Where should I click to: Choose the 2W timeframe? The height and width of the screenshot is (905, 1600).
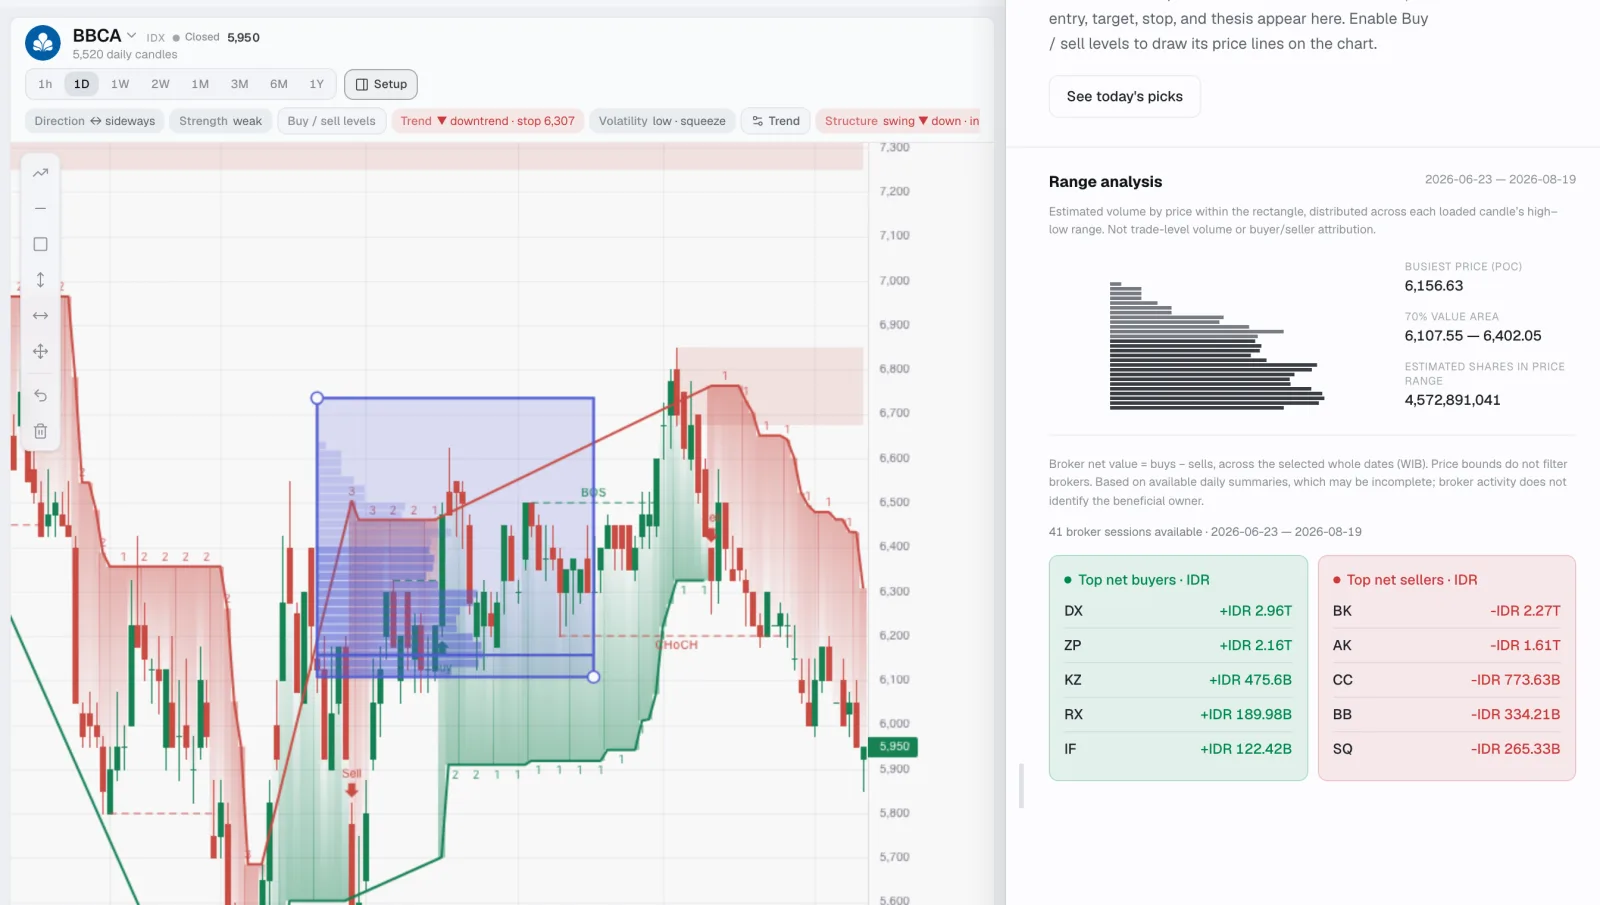pyautogui.click(x=160, y=84)
